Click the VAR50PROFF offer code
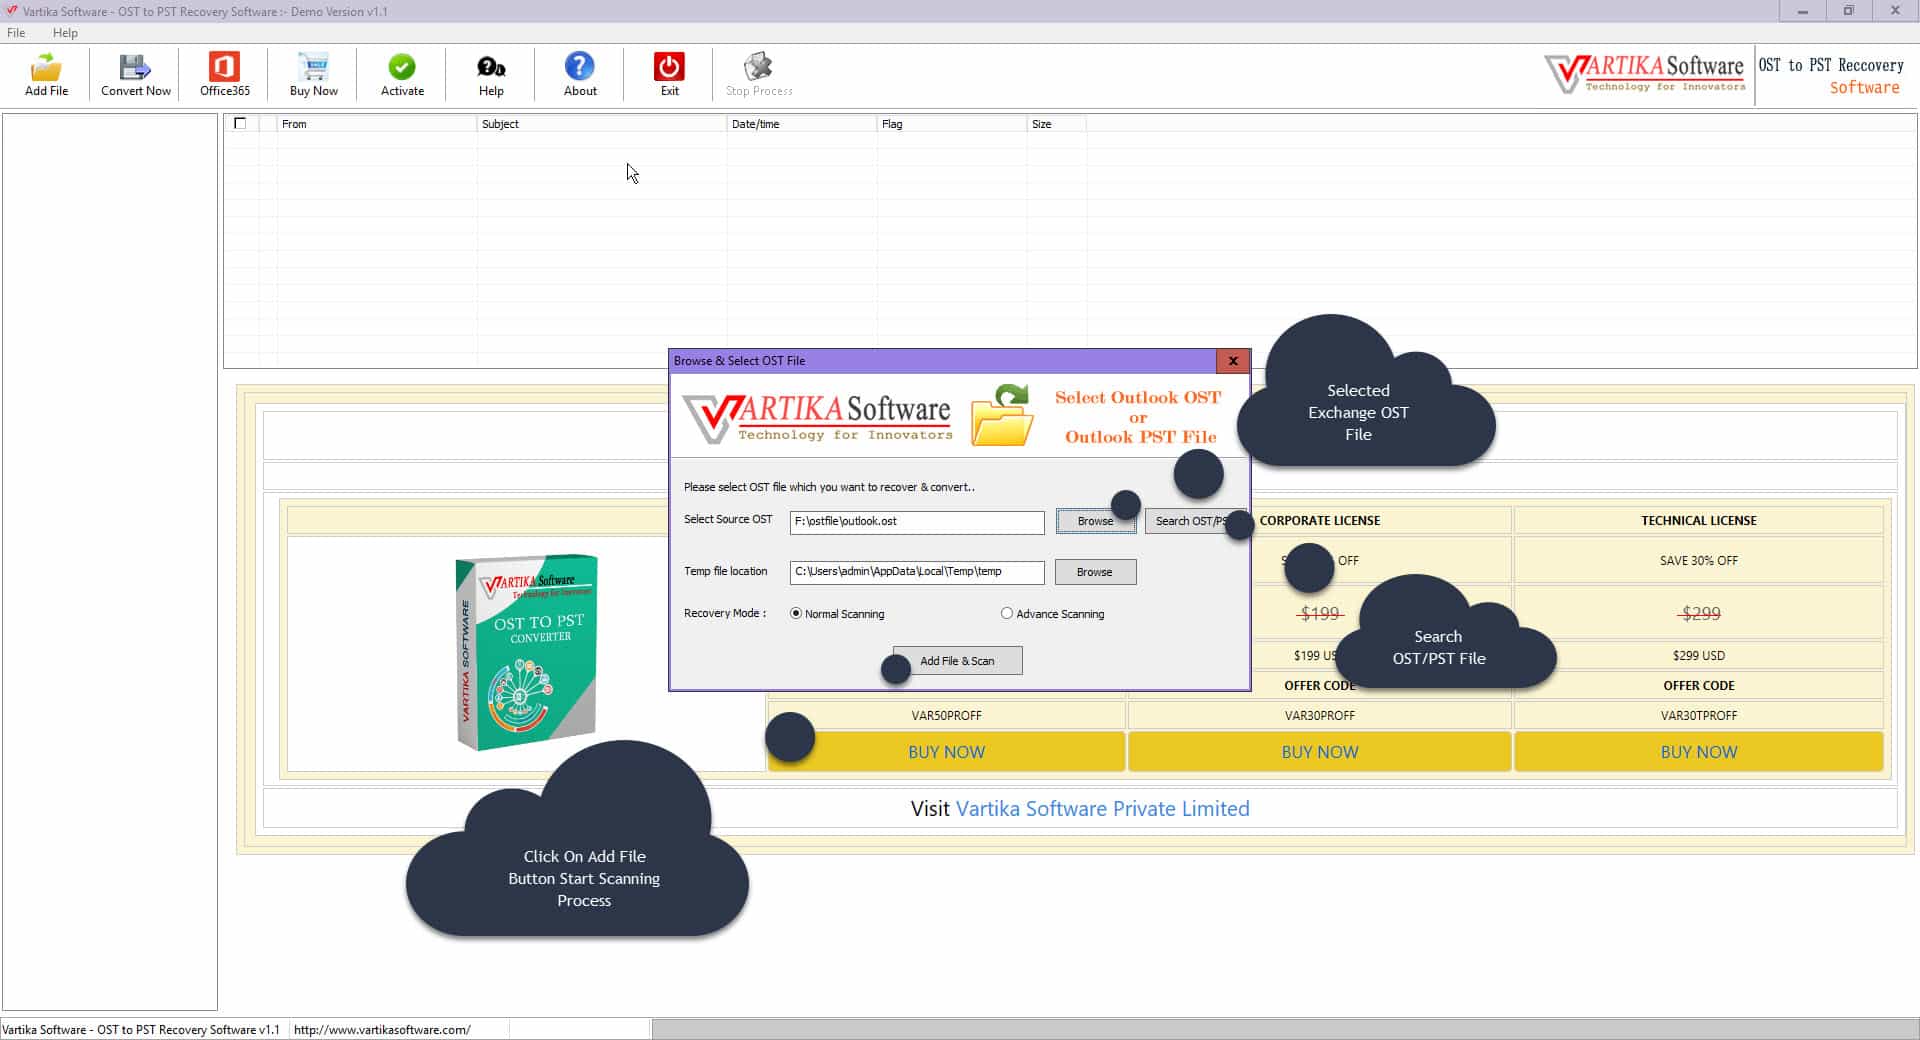The height and width of the screenshot is (1040, 1920). pyautogui.click(x=946, y=715)
